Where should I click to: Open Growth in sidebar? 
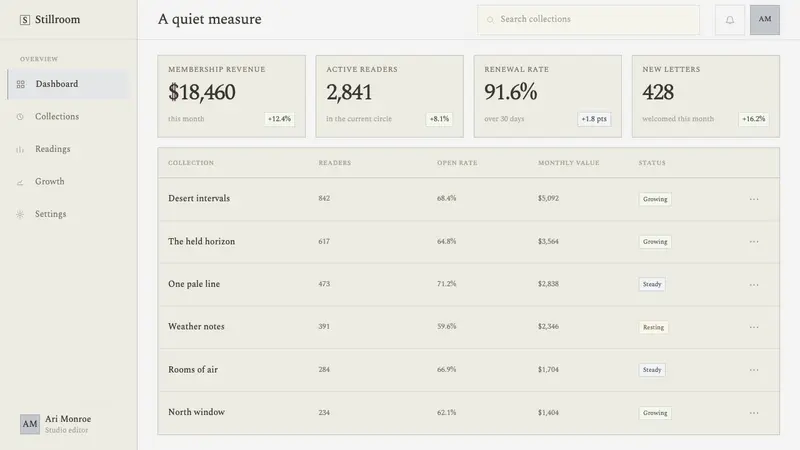68,182
